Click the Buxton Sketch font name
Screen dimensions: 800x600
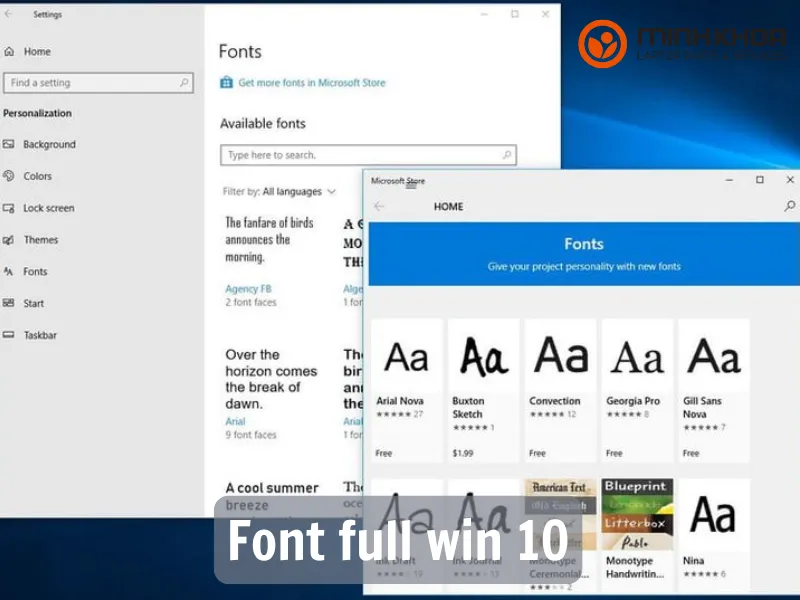tap(468, 408)
